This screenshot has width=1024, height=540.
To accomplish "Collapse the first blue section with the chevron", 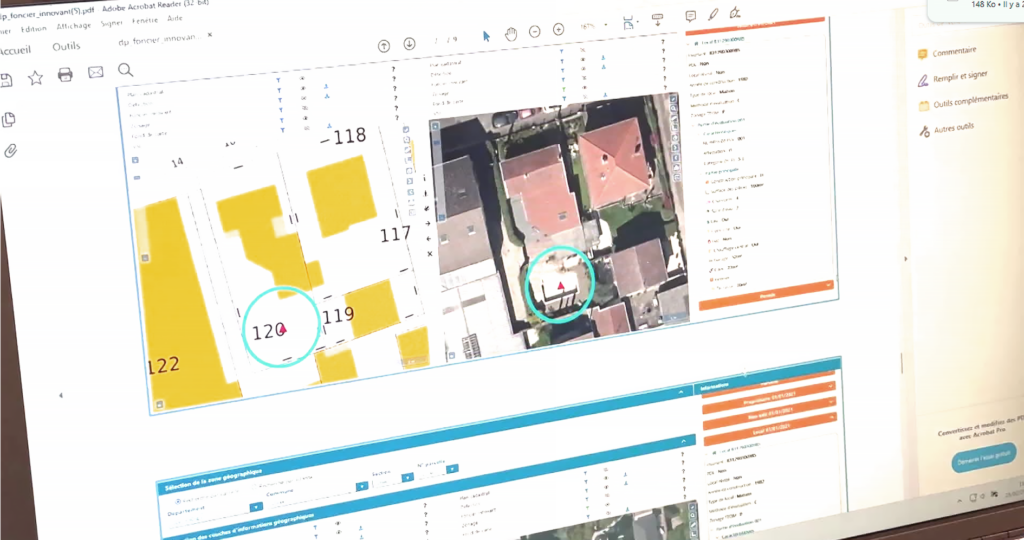I will click(680, 392).
